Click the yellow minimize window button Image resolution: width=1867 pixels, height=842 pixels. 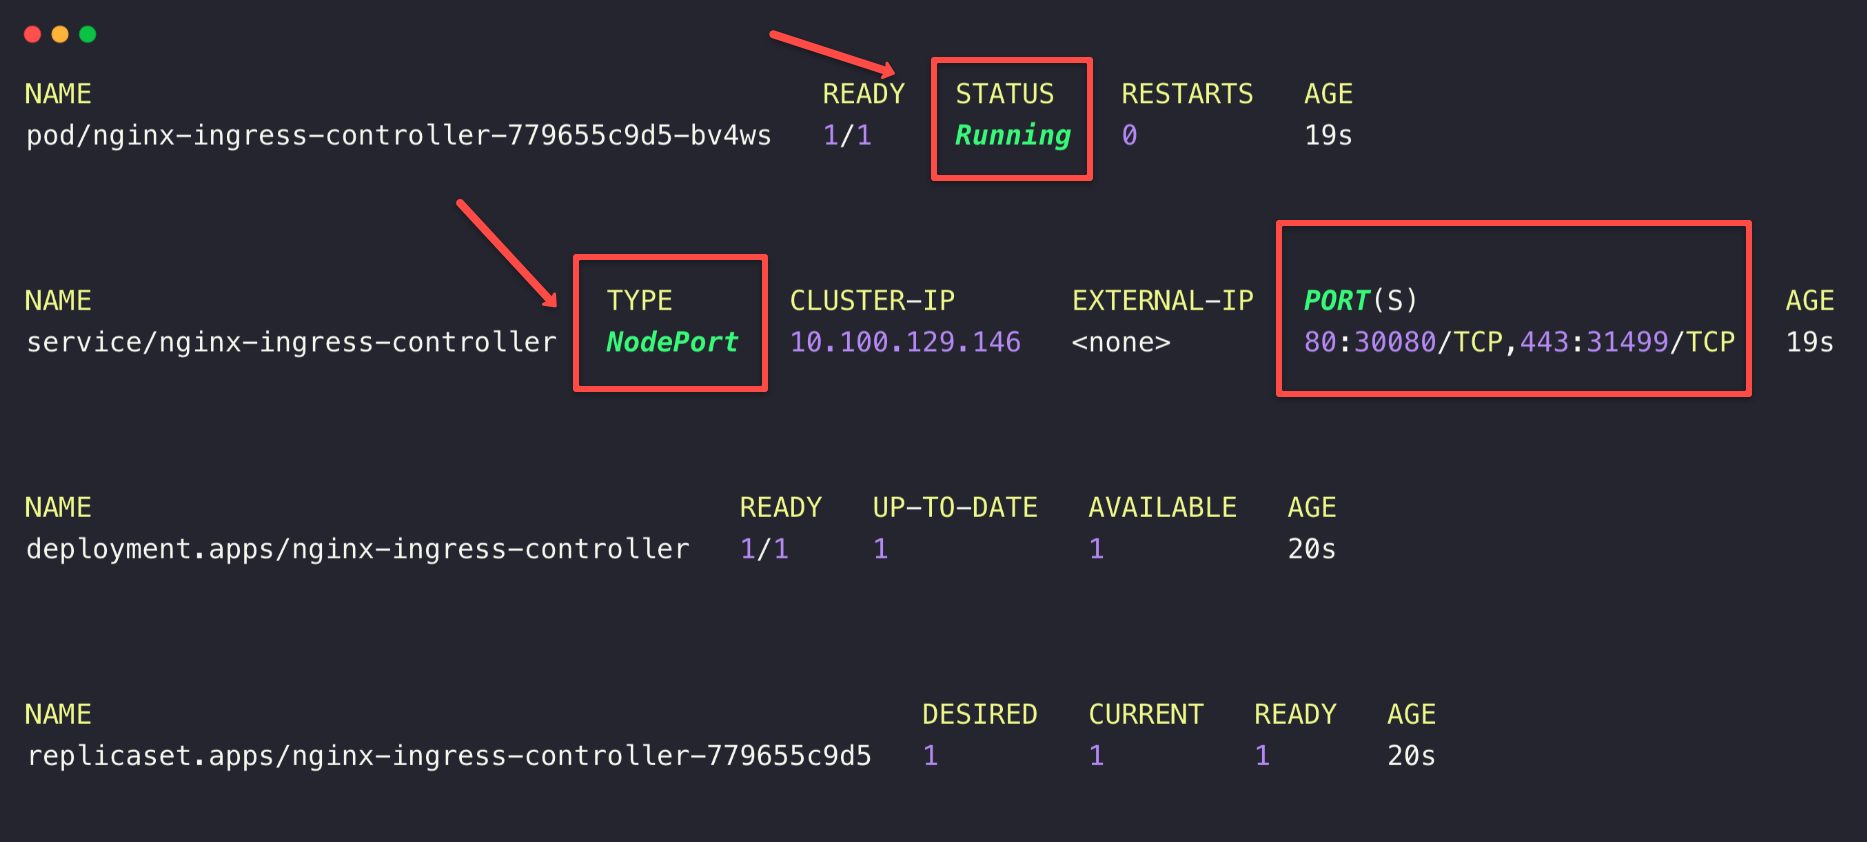coord(60,34)
